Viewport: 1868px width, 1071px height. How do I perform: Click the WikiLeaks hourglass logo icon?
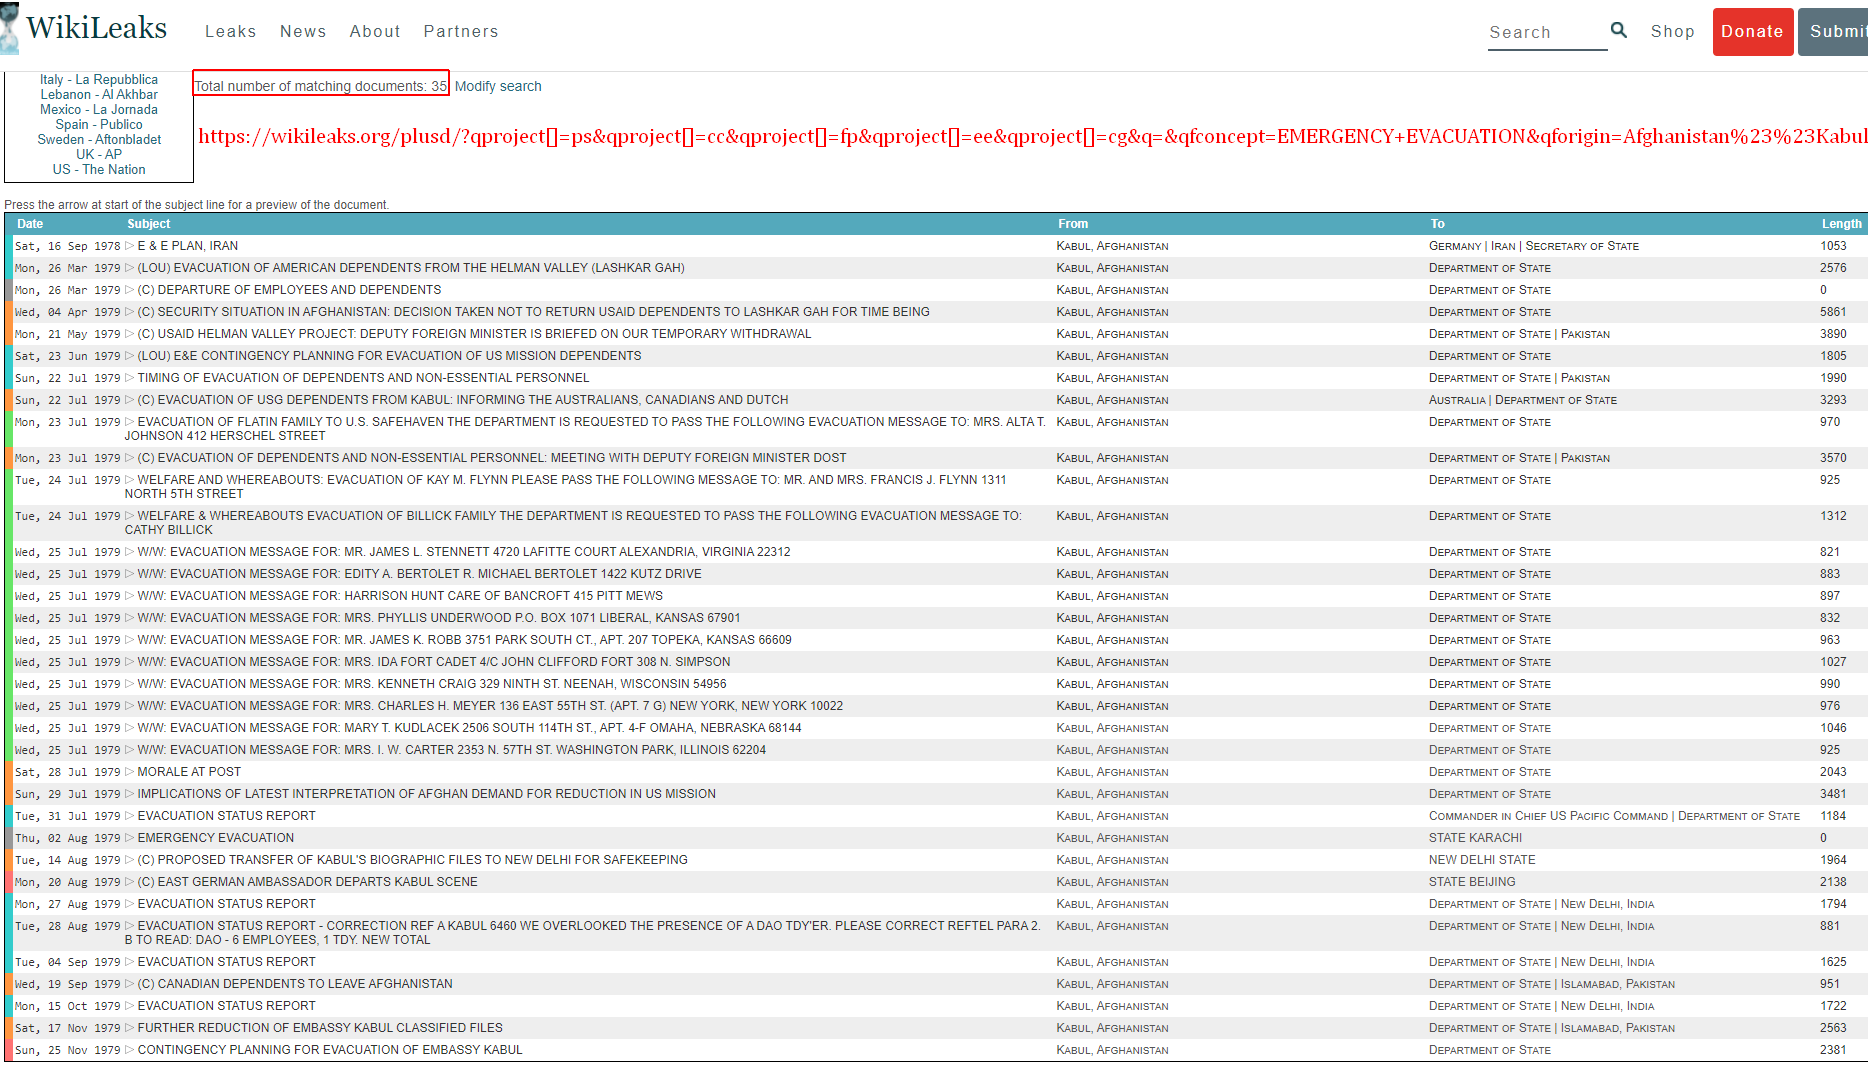pyautogui.click(x=9, y=28)
